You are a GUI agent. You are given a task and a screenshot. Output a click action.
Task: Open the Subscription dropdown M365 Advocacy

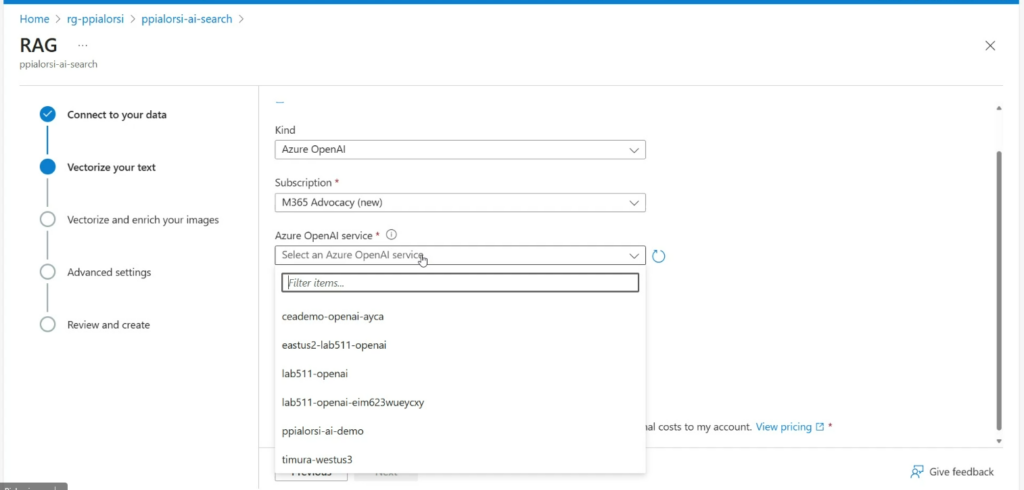460,203
